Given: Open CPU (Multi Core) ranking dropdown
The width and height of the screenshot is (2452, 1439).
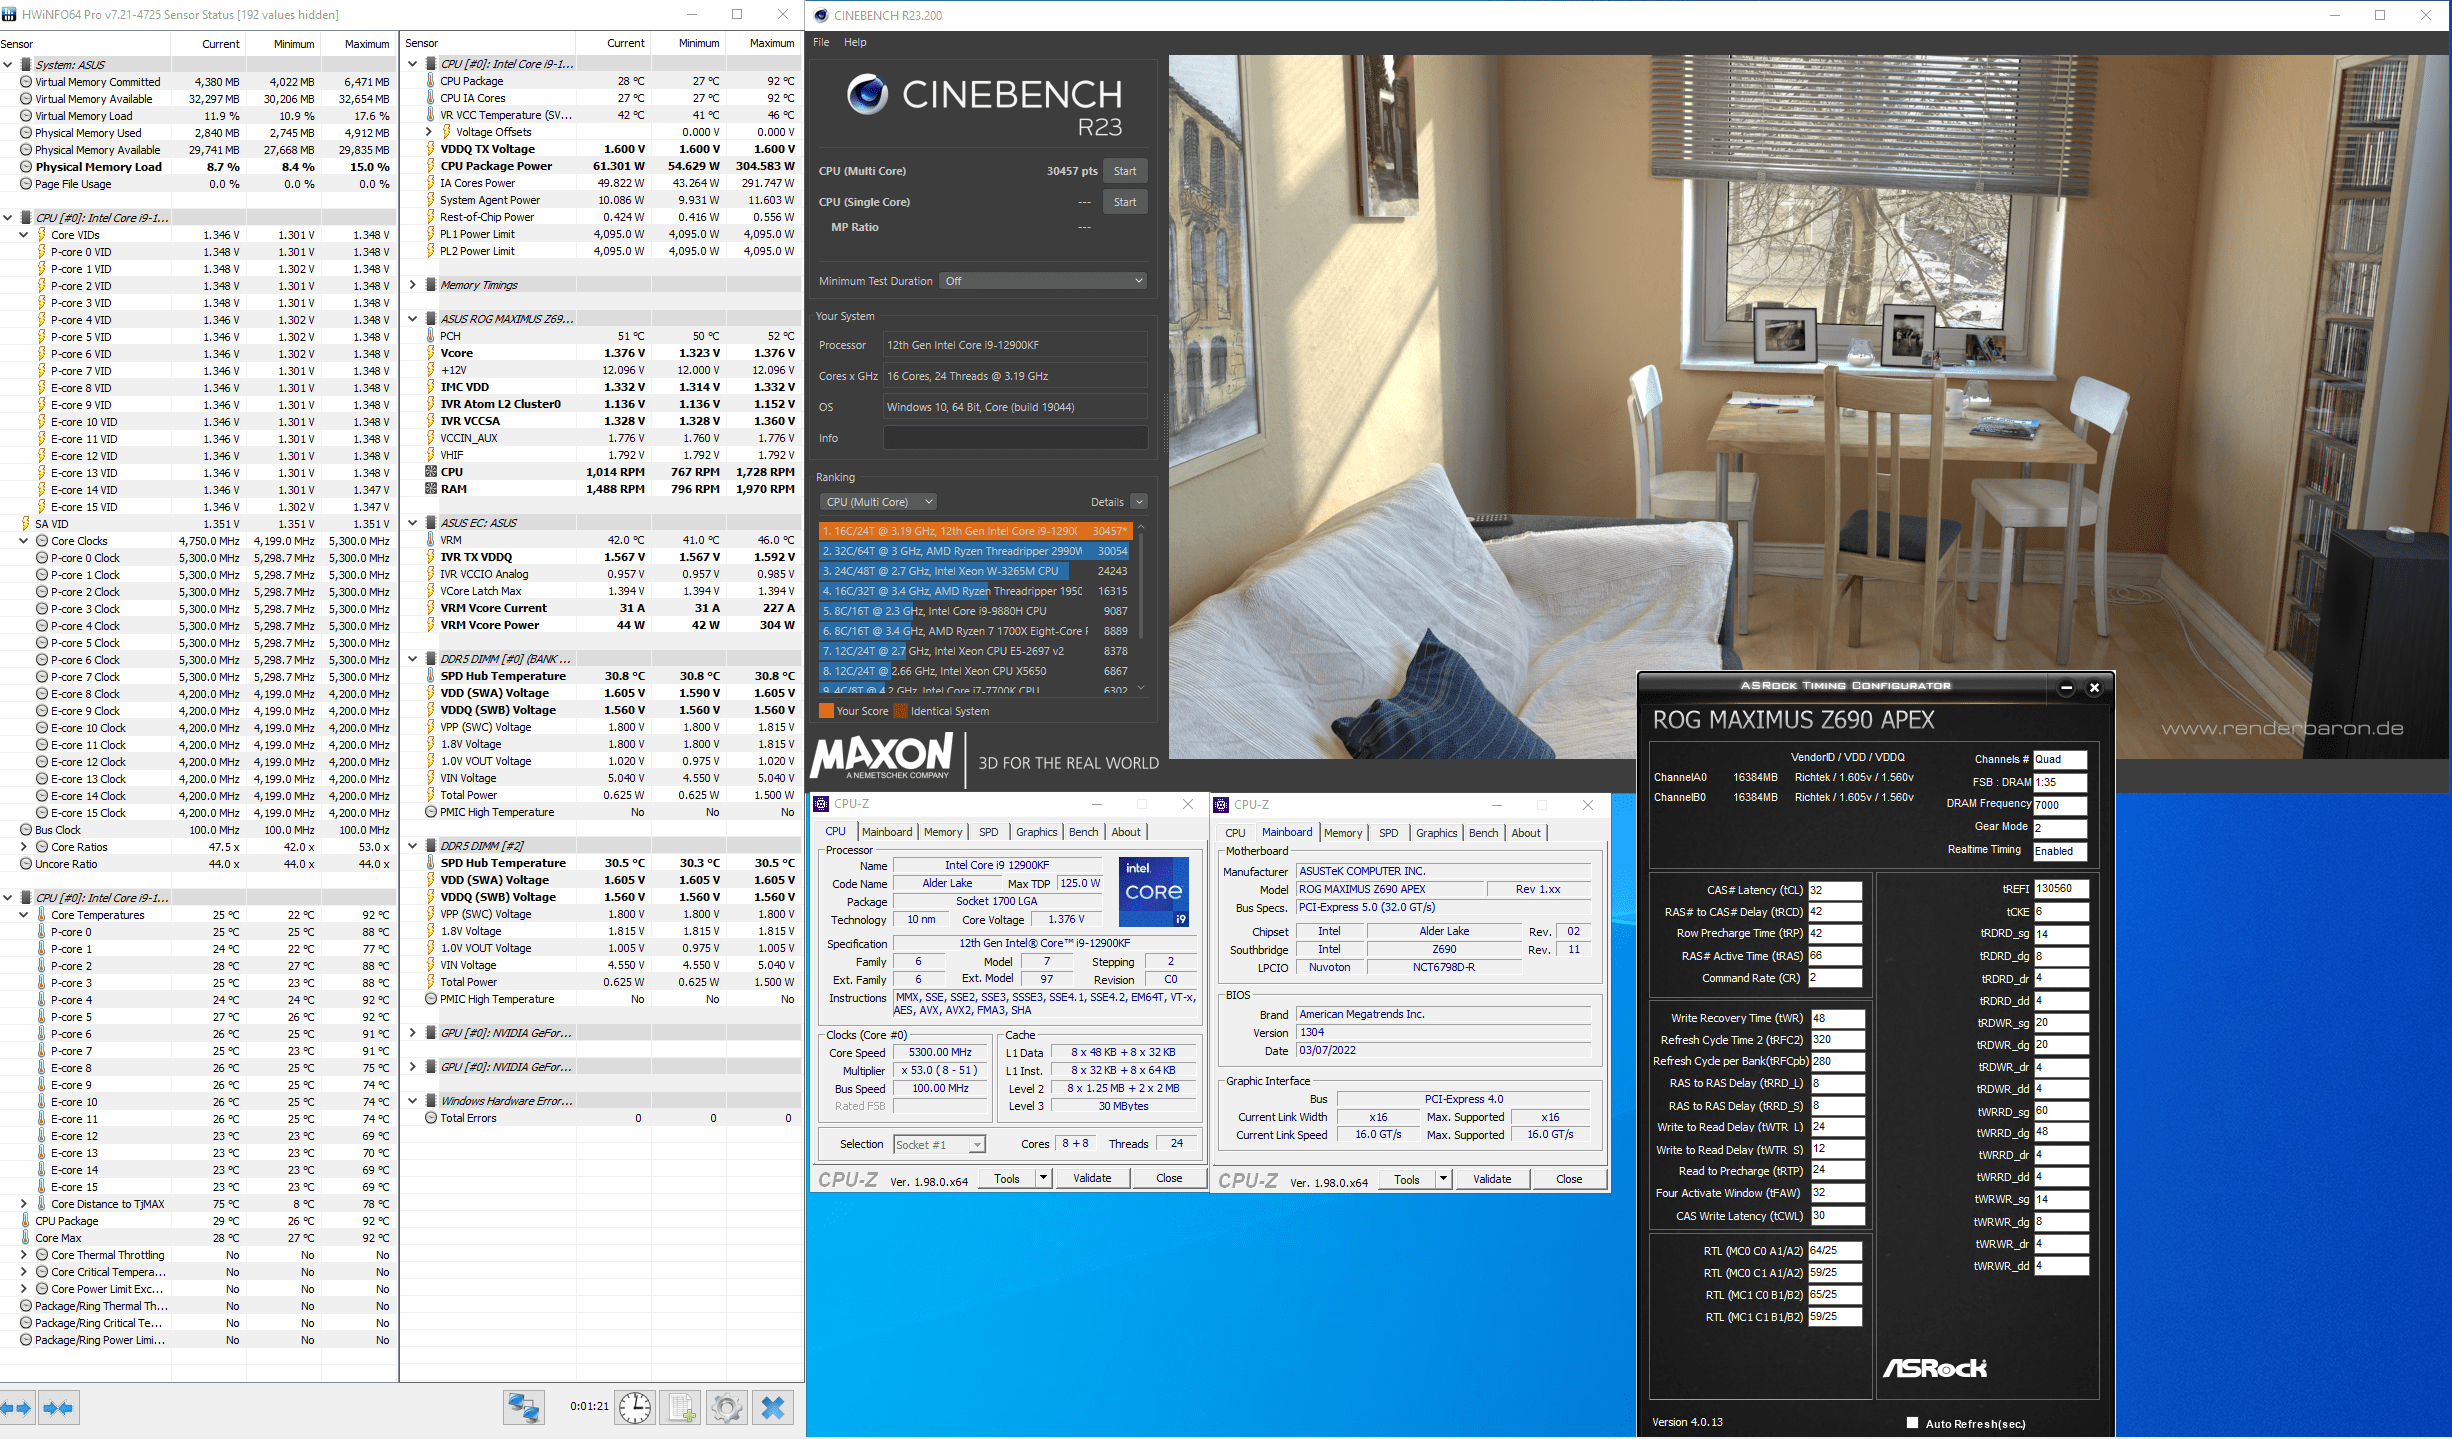Looking at the screenshot, I should 878,502.
